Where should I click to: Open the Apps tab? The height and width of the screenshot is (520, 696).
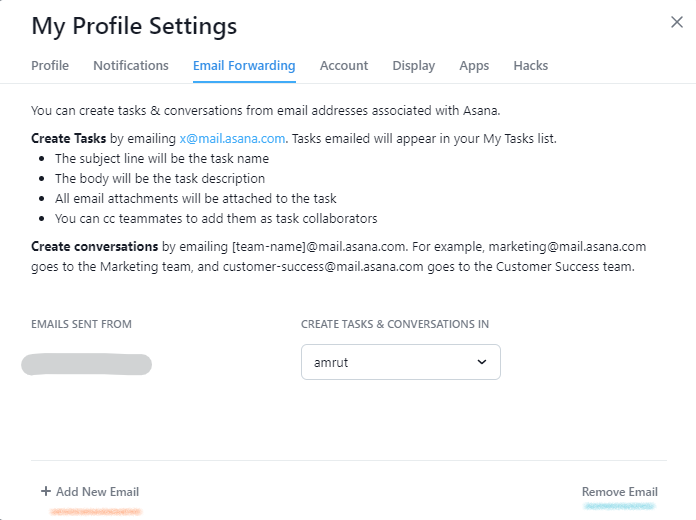pyautogui.click(x=474, y=66)
